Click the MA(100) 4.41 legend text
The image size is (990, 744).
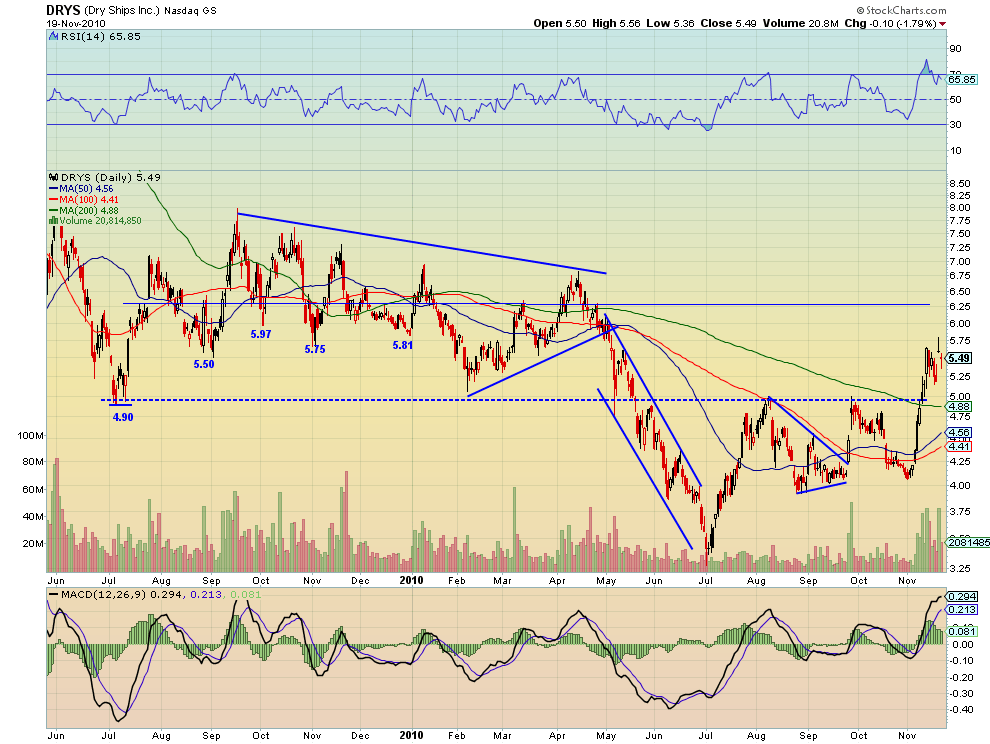tap(89, 200)
